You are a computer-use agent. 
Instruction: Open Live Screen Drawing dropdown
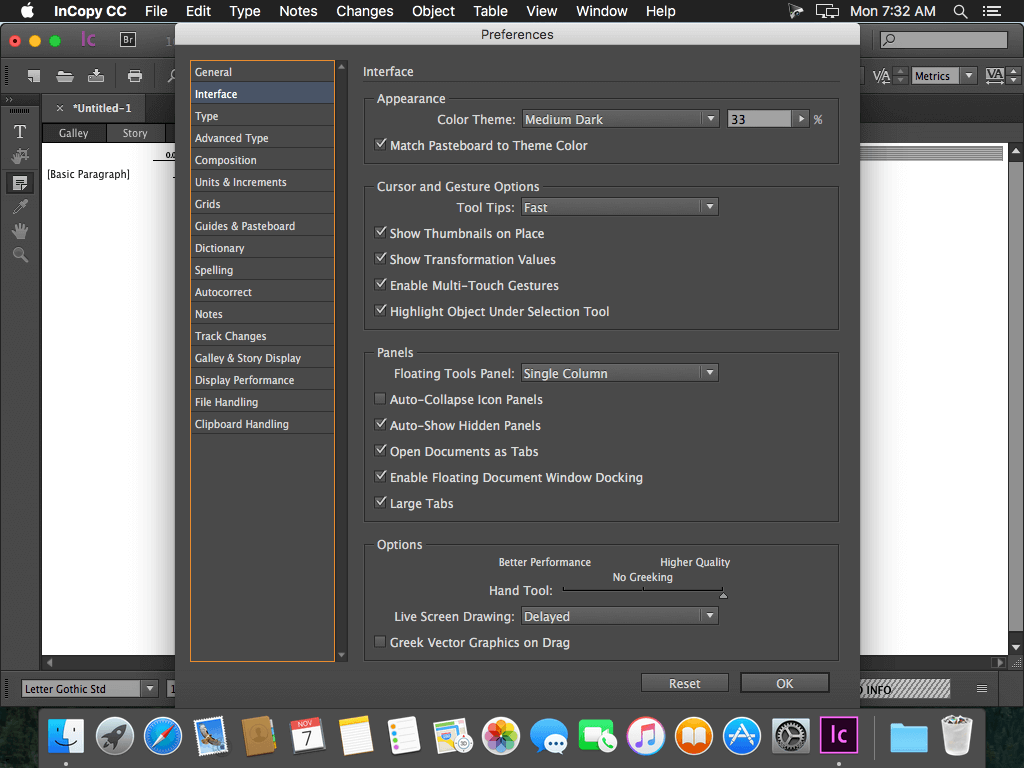coord(620,616)
